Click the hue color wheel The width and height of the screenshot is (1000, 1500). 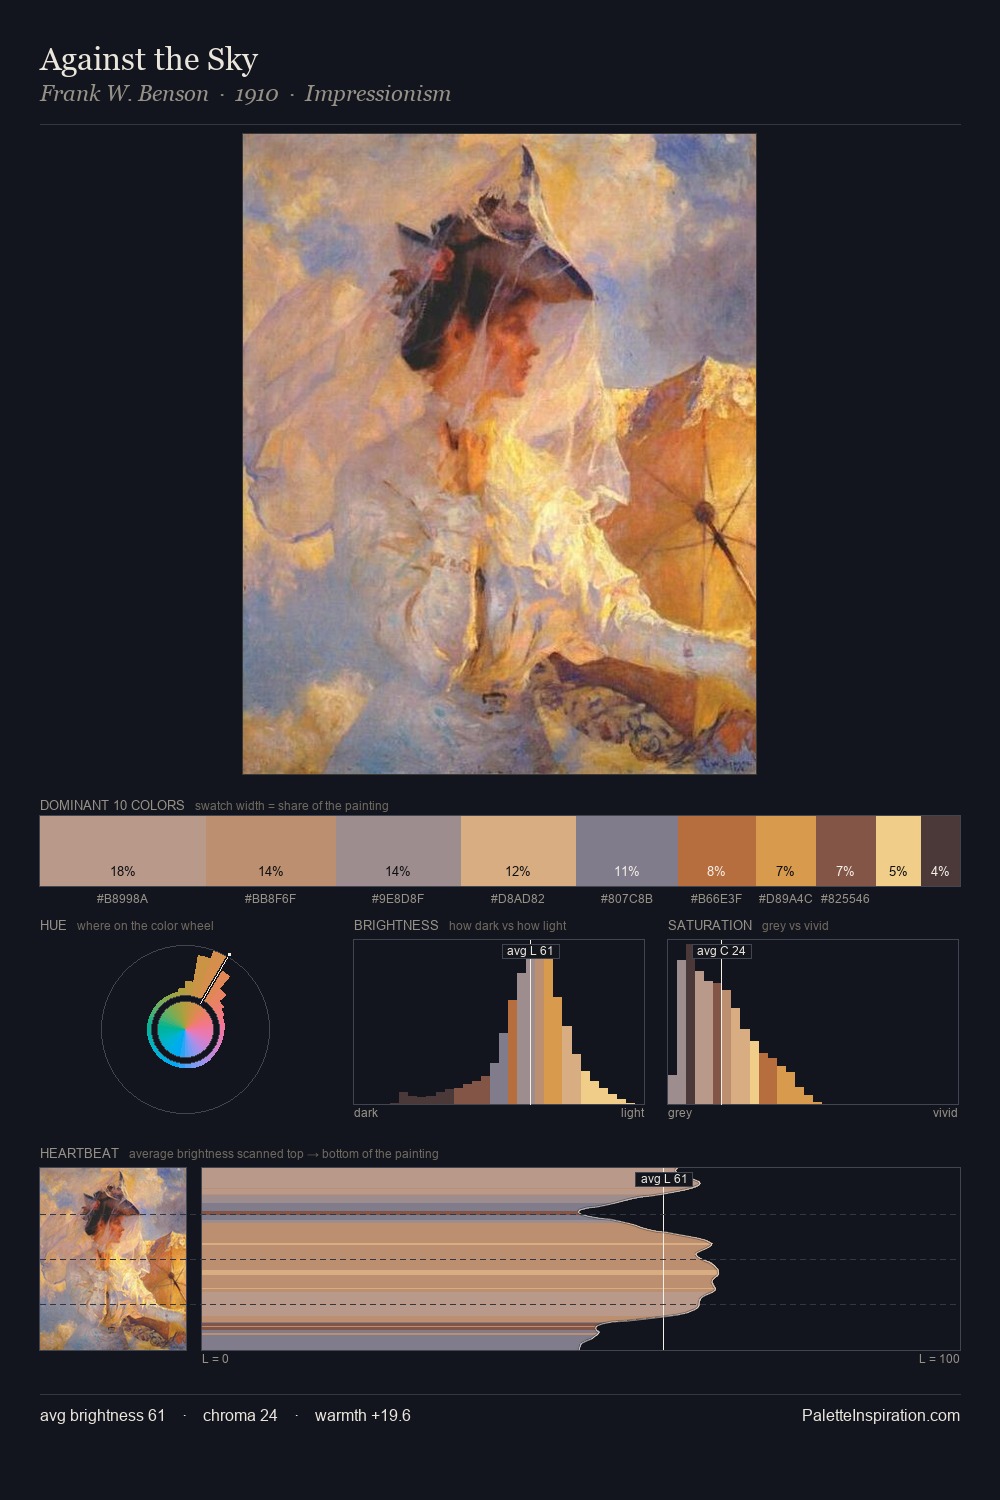click(185, 1029)
